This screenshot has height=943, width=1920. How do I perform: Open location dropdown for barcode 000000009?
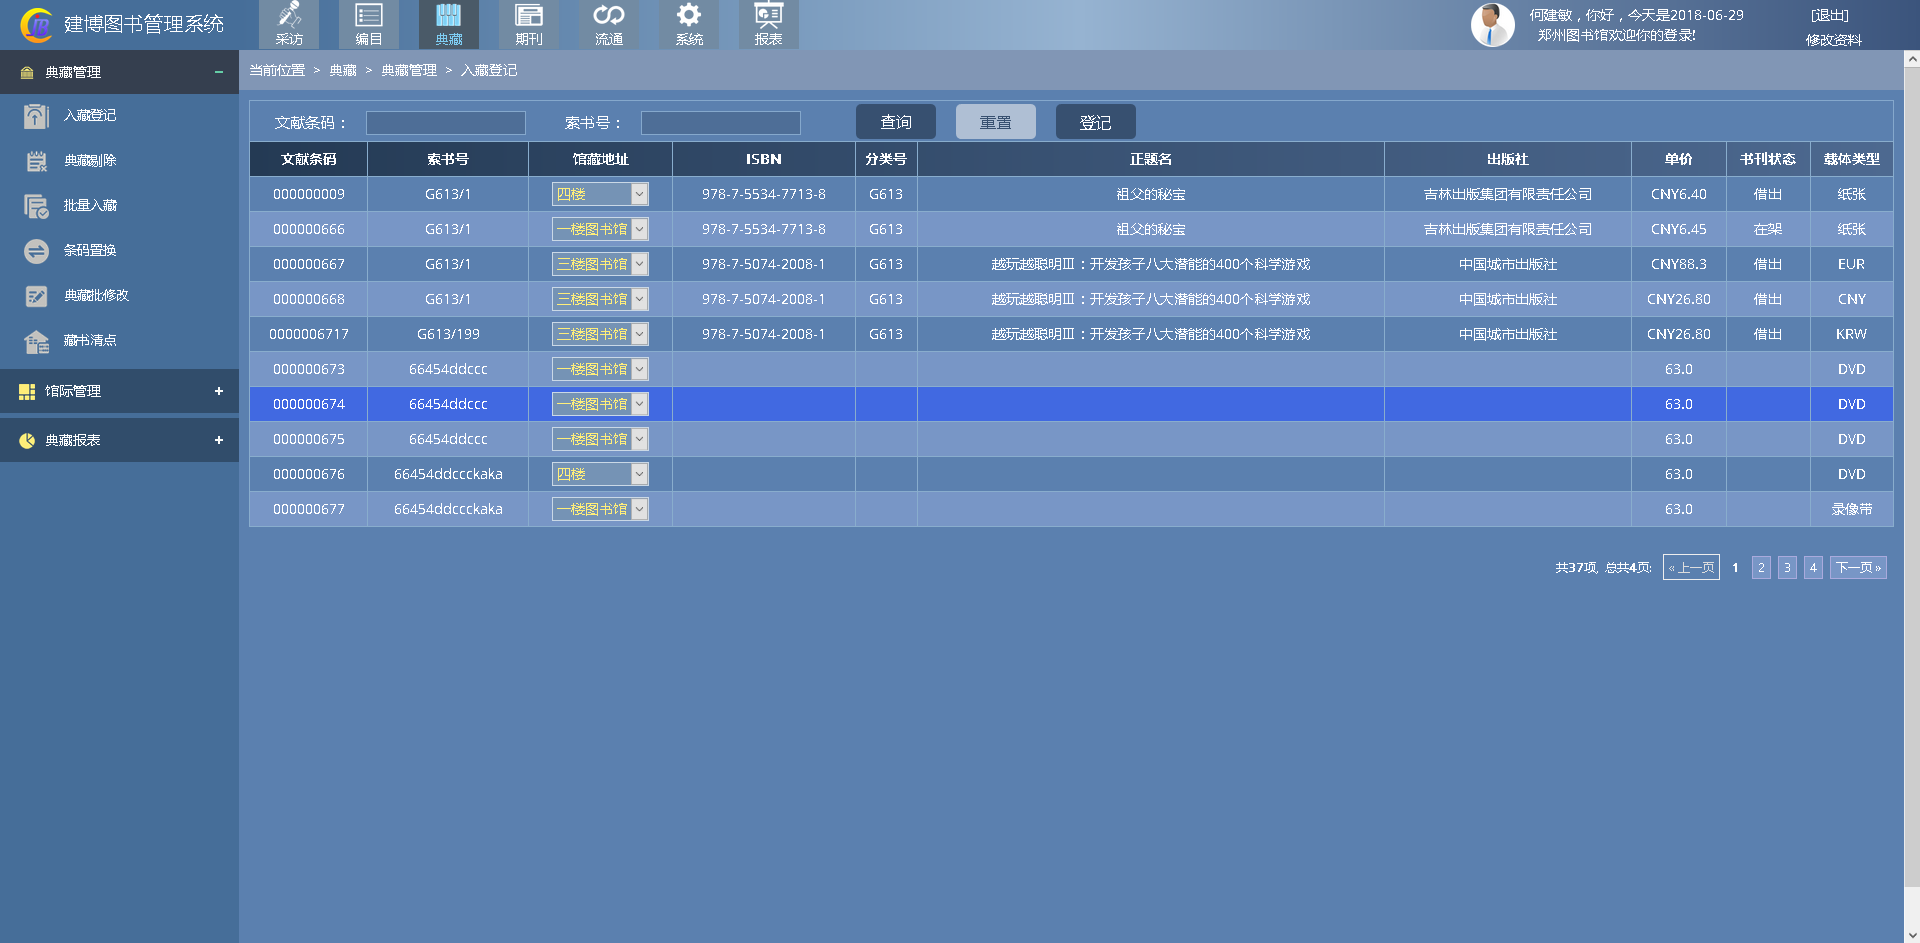point(639,194)
